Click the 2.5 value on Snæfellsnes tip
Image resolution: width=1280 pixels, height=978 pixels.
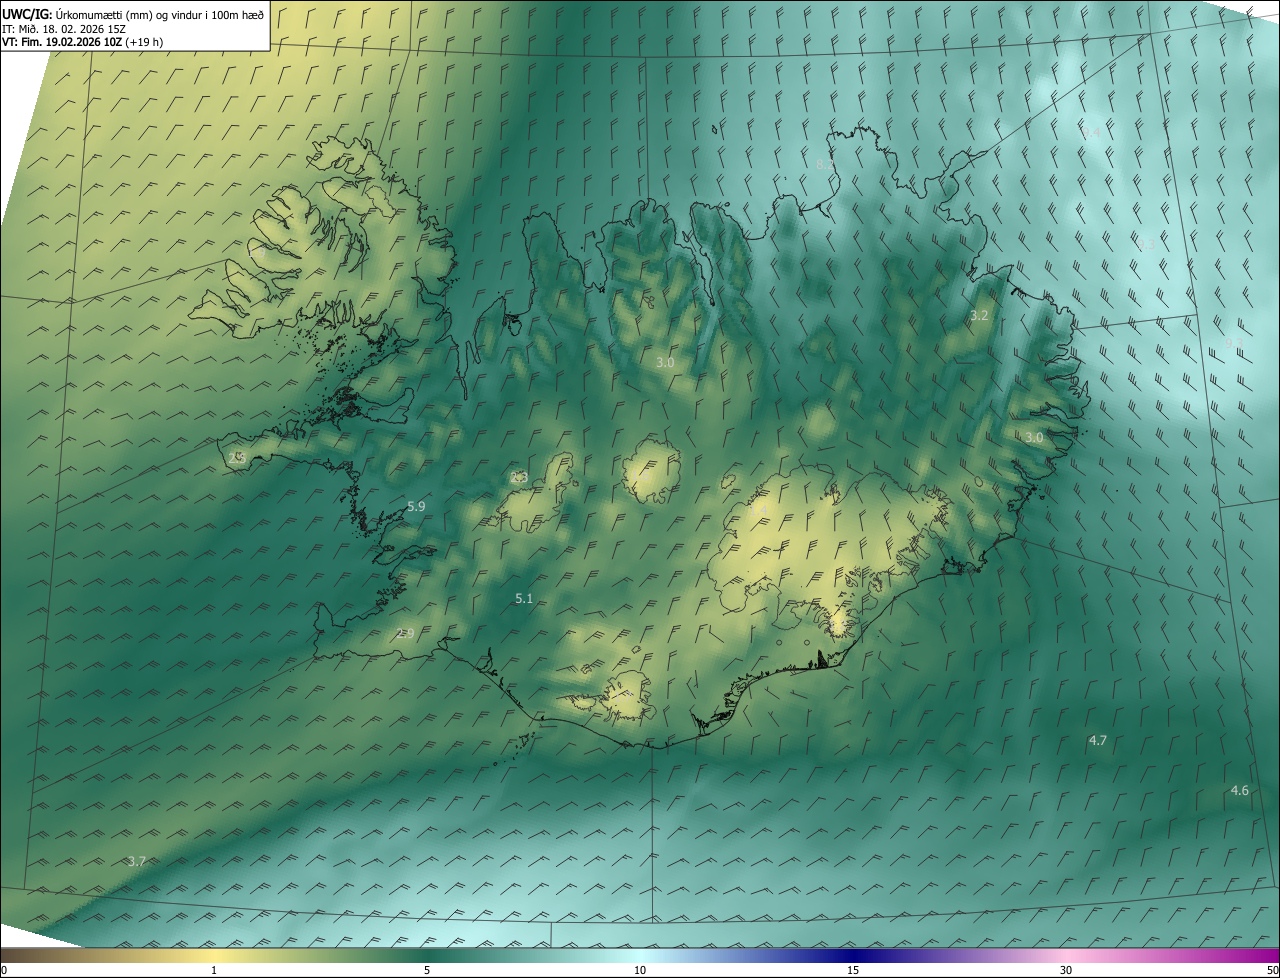237,458
